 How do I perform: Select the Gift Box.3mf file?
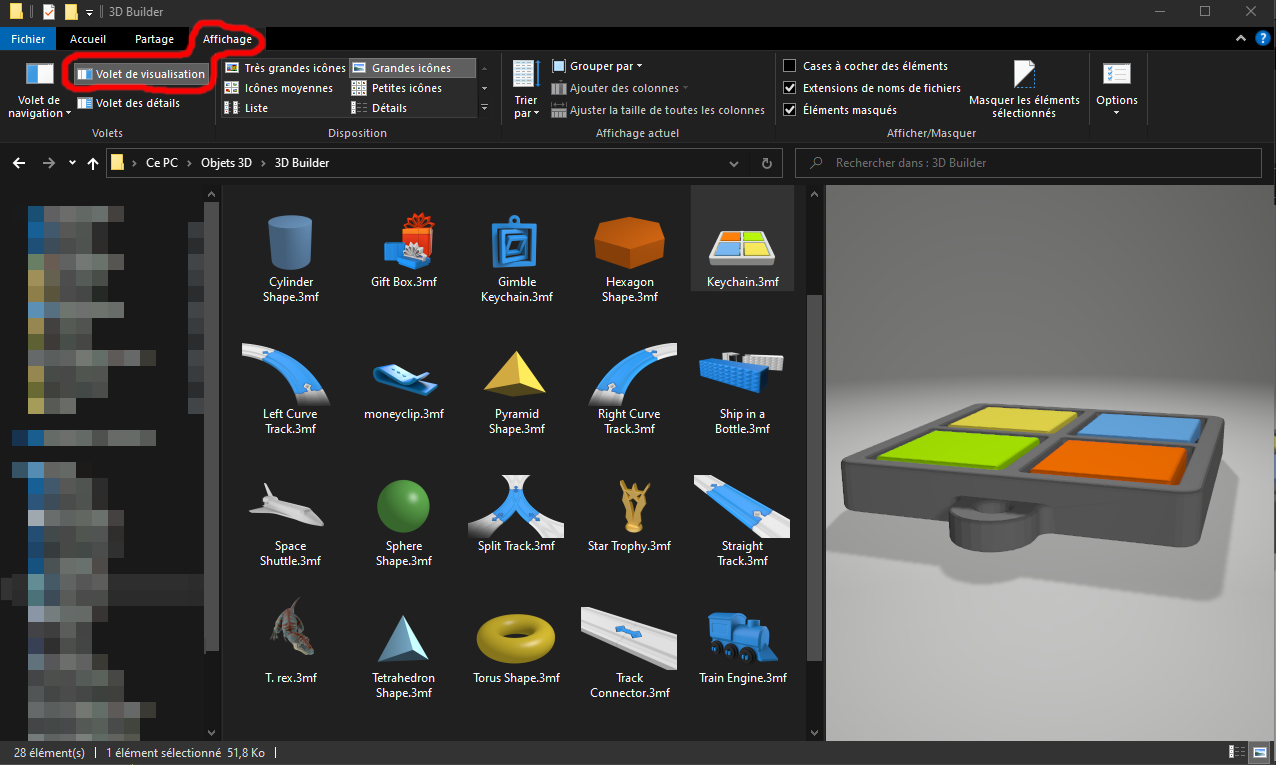click(404, 240)
